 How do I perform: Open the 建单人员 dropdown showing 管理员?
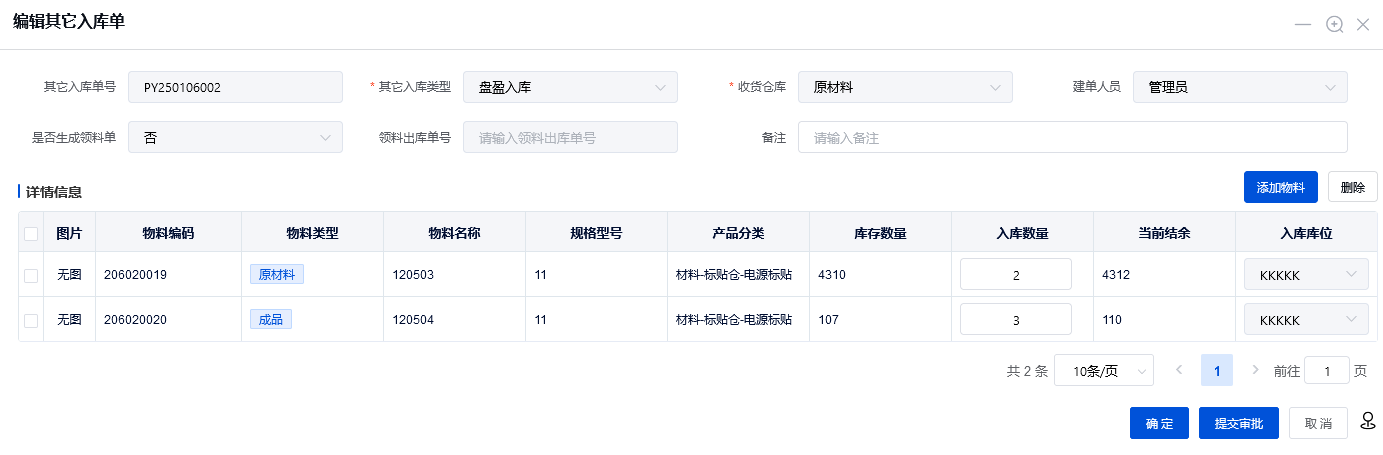1240,87
